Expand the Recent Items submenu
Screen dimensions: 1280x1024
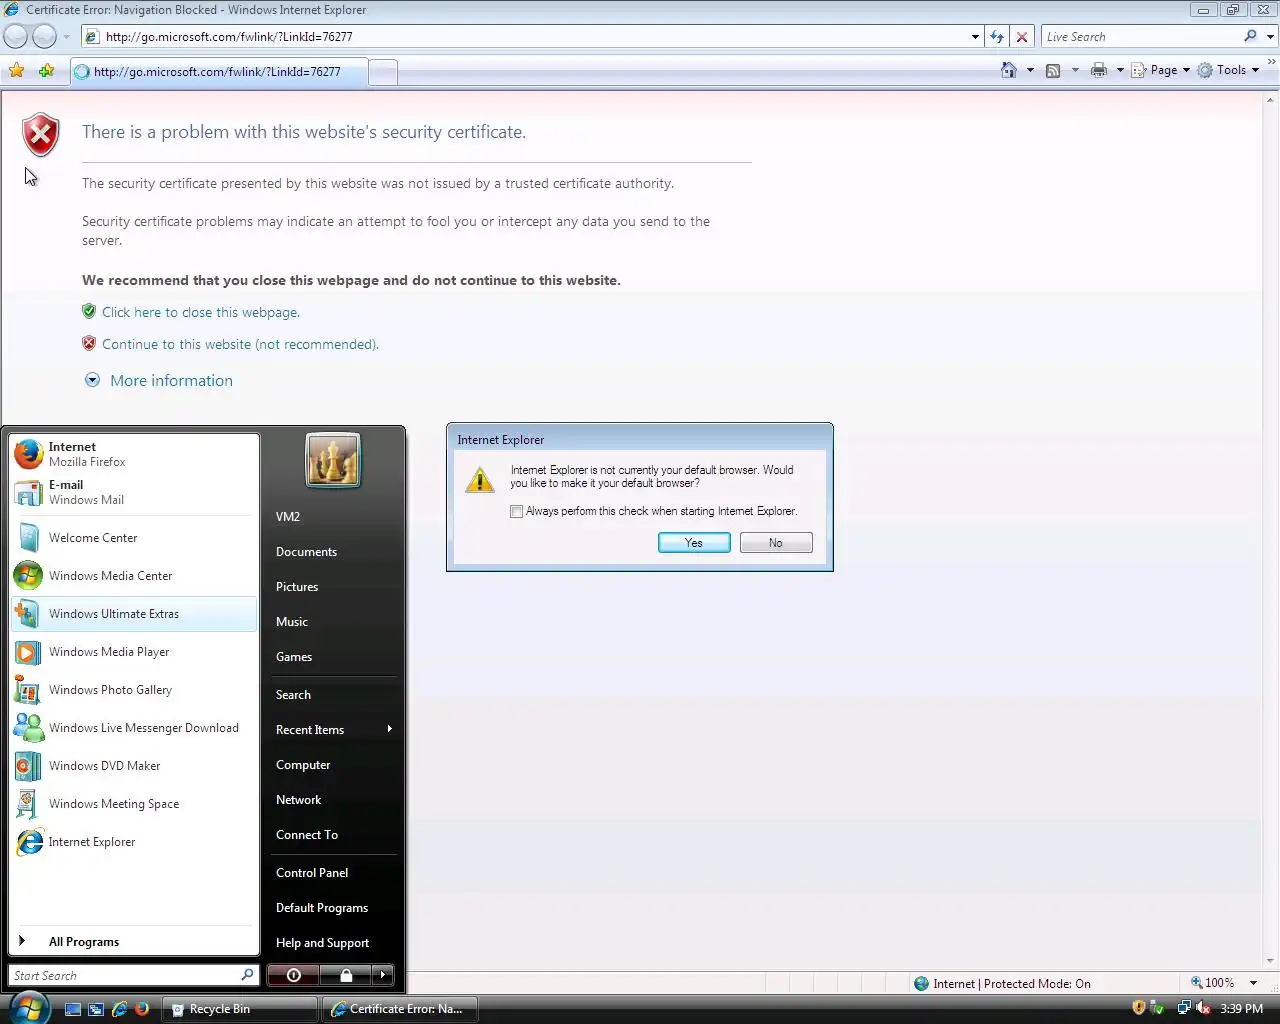click(x=333, y=730)
